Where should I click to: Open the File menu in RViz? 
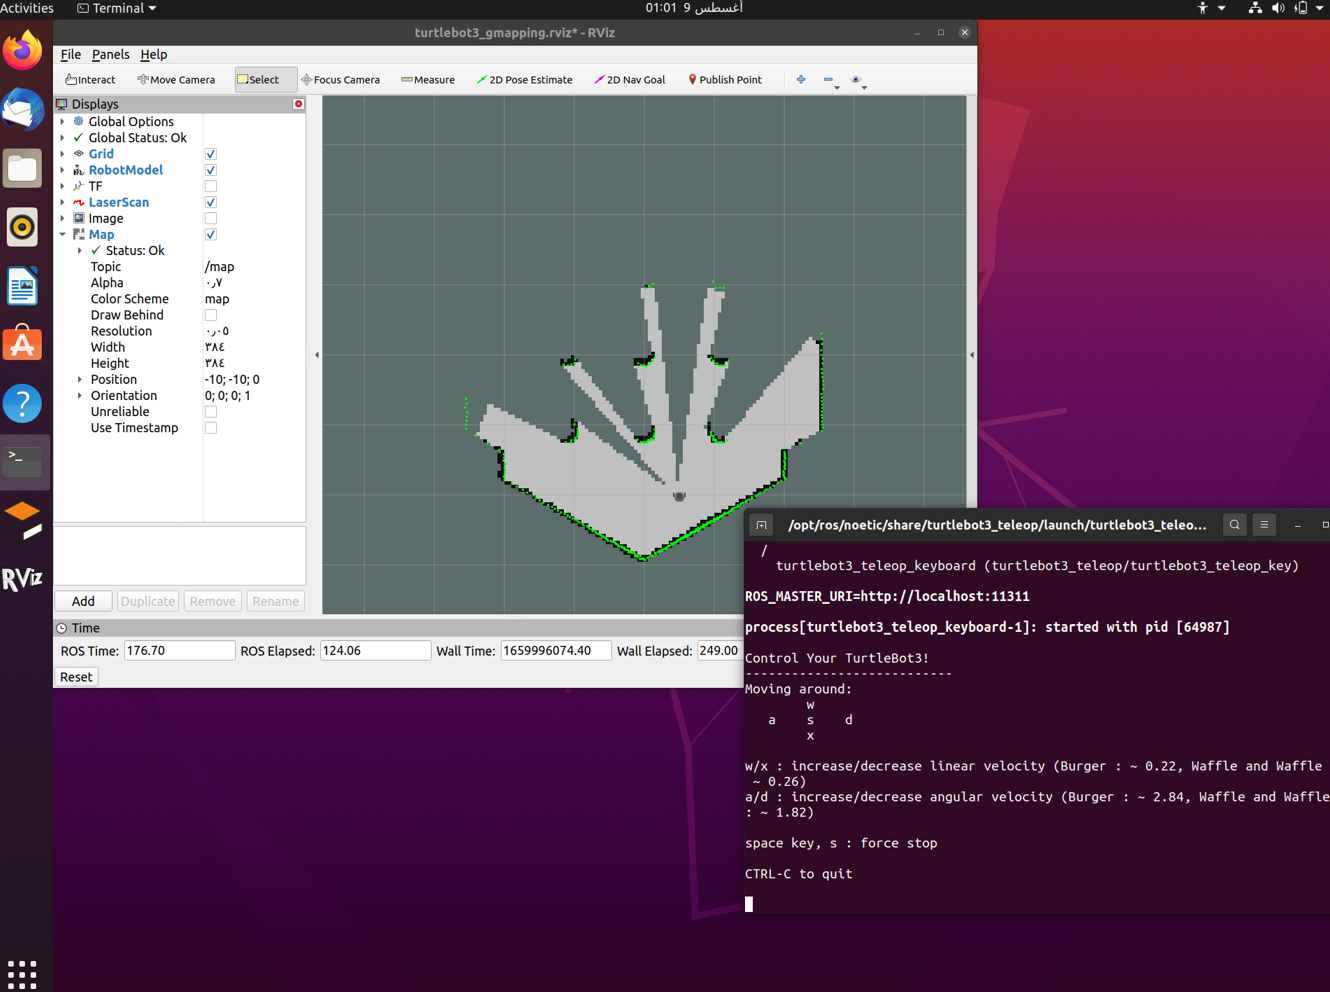pyautogui.click(x=70, y=54)
